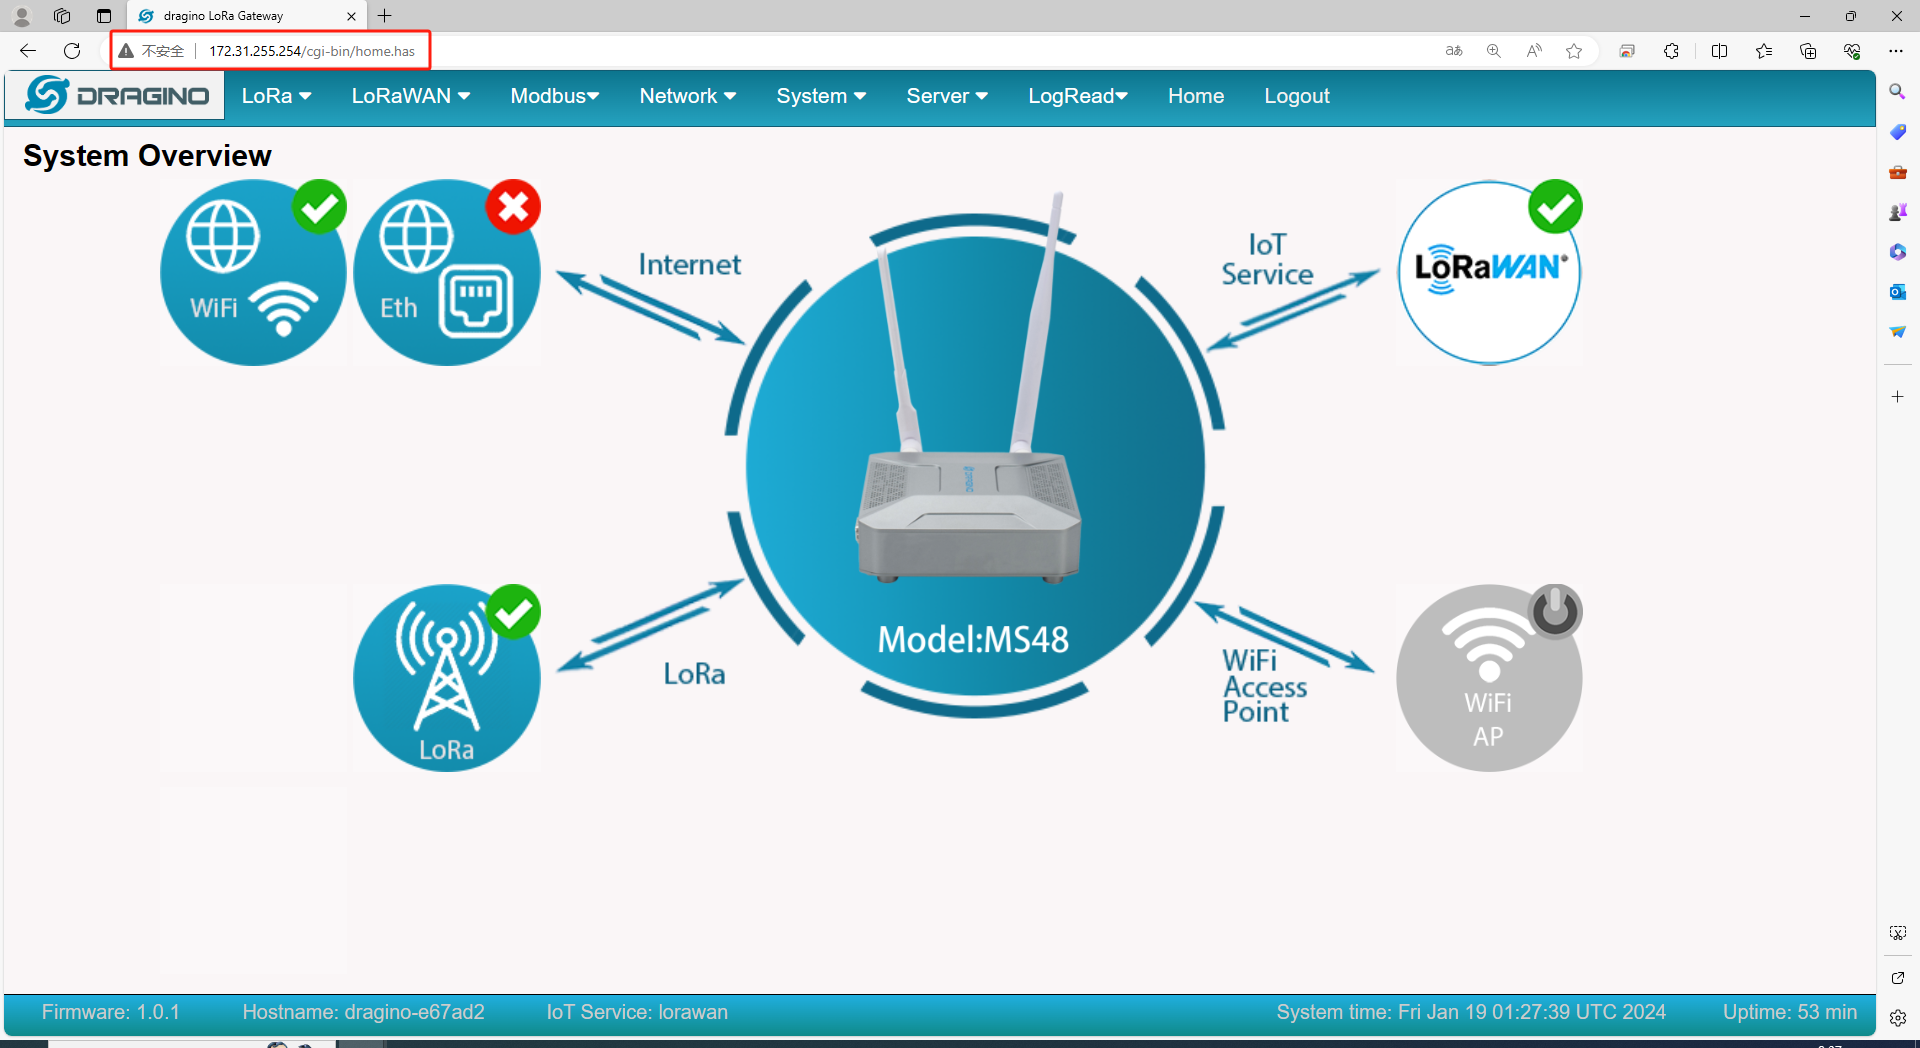Open browser extensions puzzle icon
The height and width of the screenshot is (1048, 1920).
(1671, 51)
